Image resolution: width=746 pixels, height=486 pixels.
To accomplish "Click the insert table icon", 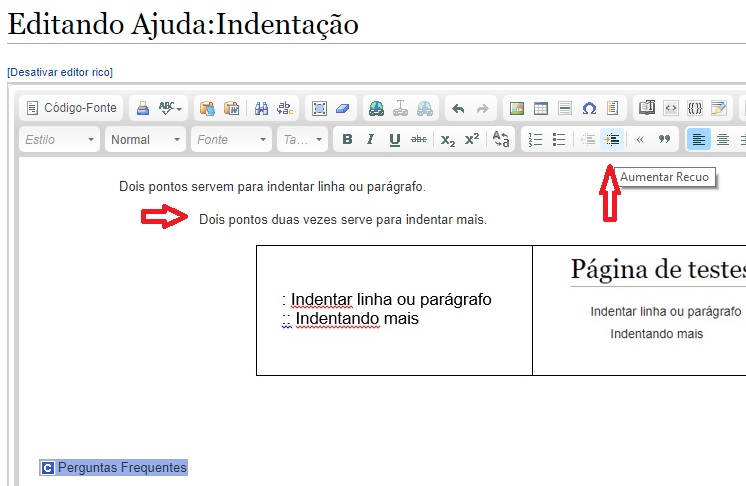I will 541,108.
